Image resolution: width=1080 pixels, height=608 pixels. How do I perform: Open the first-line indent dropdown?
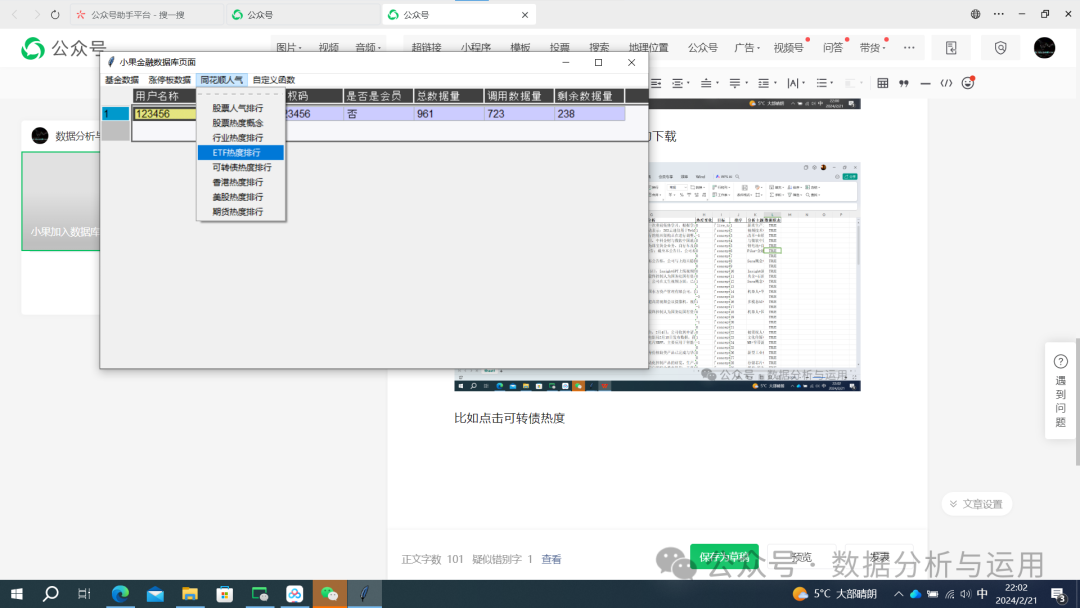click(x=767, y=83)
